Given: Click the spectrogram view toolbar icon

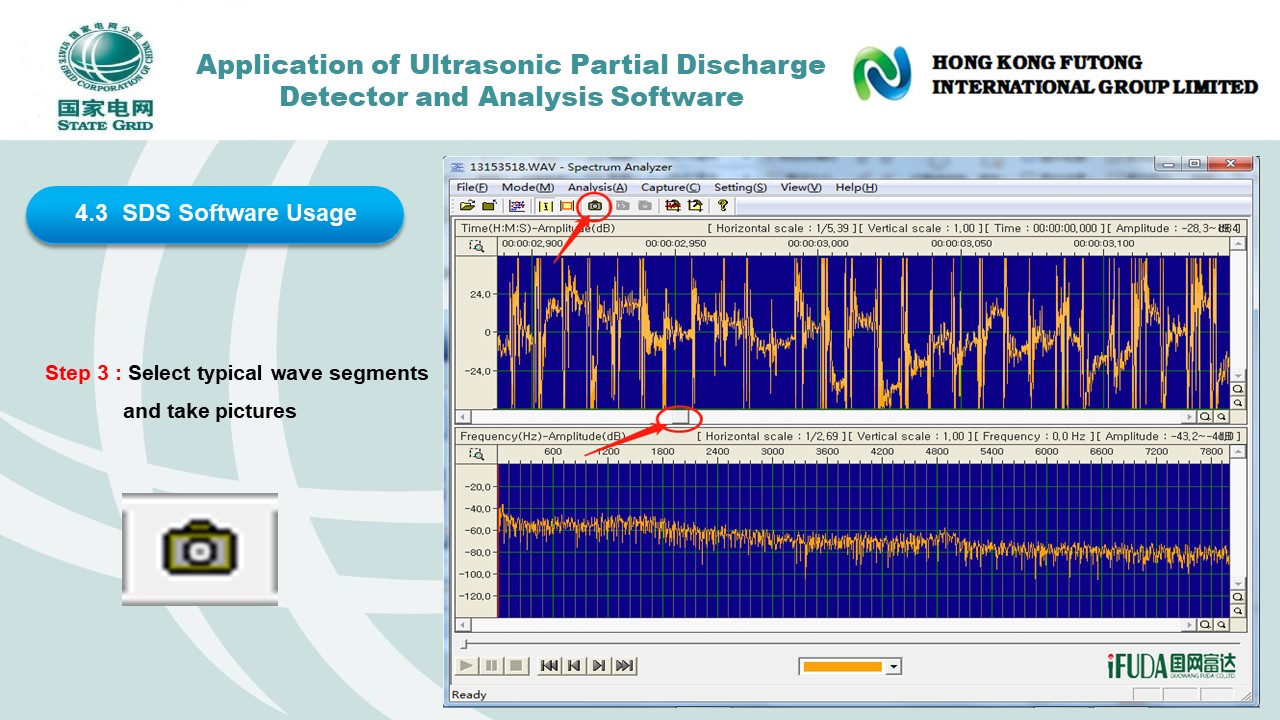Looking at the screenshot, I should point(516,206).
